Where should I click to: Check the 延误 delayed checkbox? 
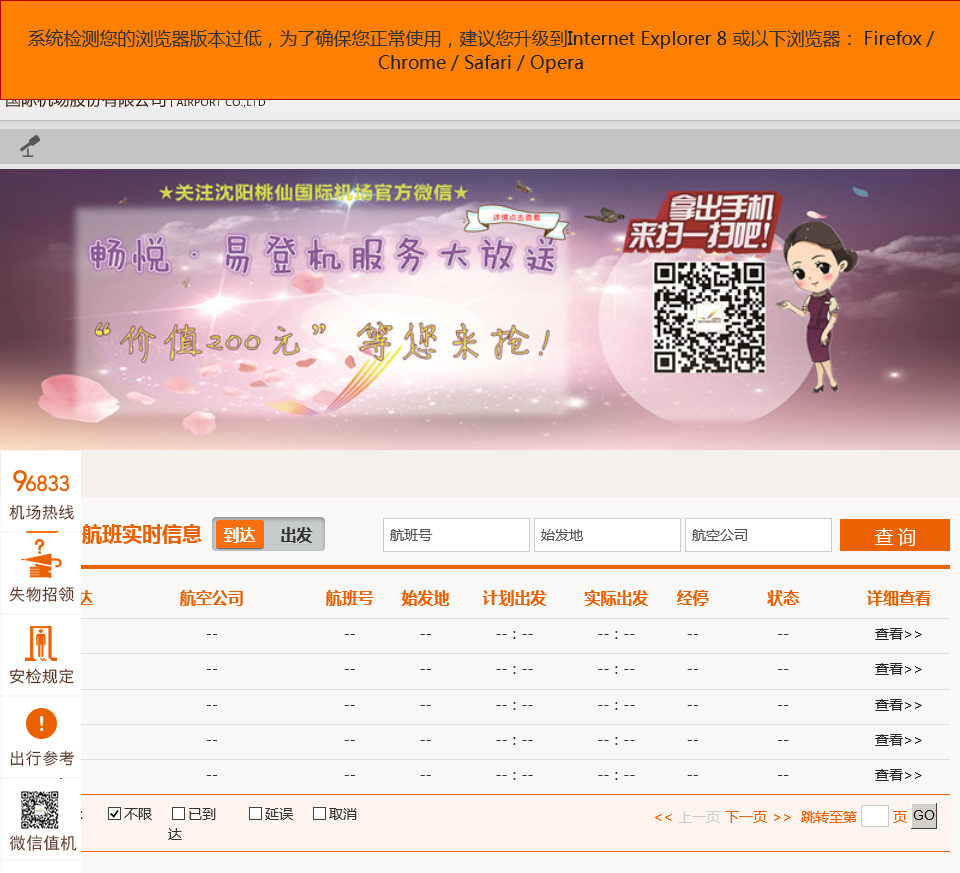[255, 814]
